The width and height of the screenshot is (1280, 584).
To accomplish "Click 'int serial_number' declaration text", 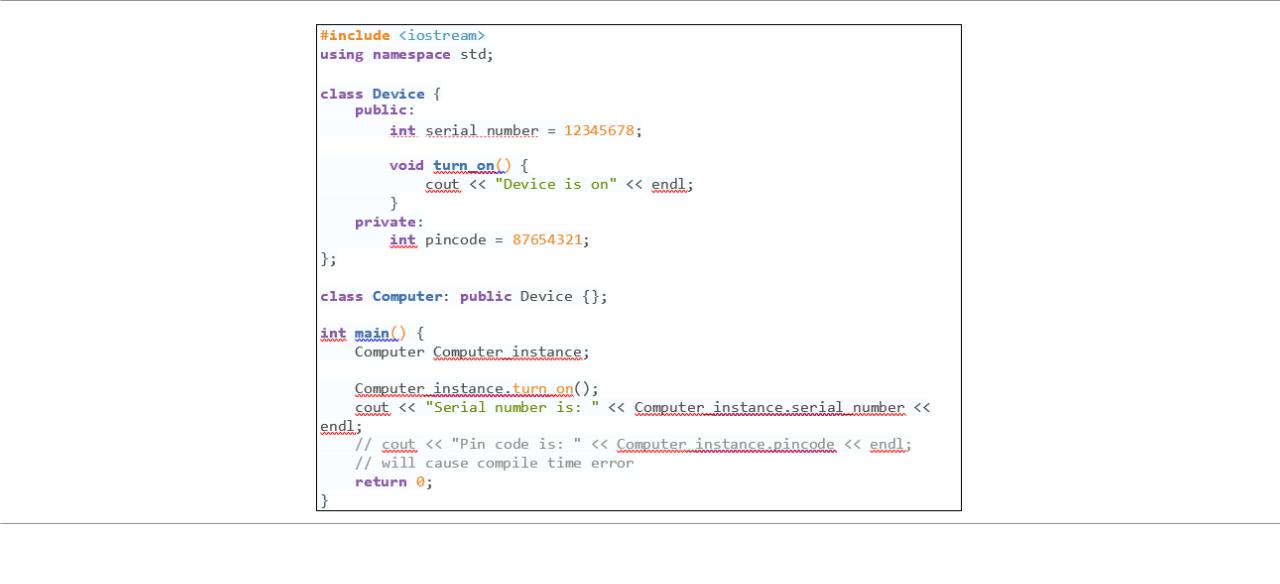I will pos(464,130).
